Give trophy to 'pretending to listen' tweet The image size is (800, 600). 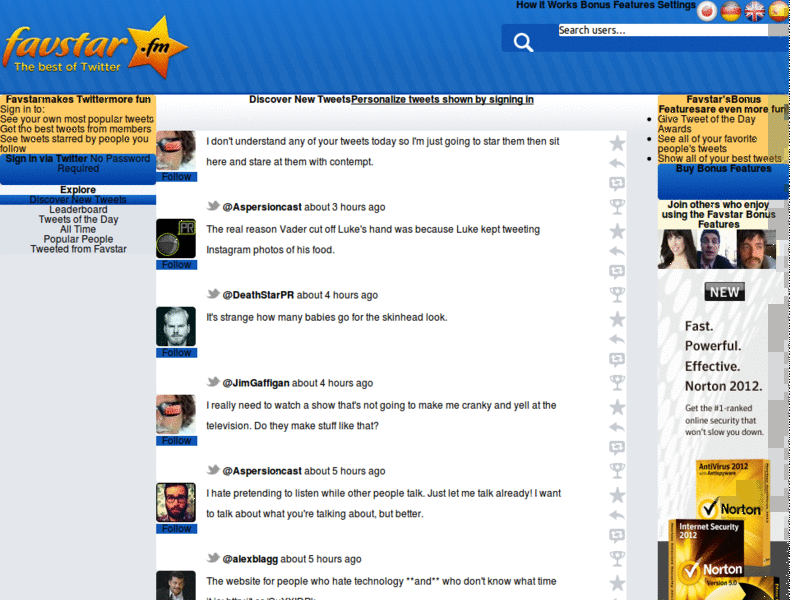[x=617, y=559]
